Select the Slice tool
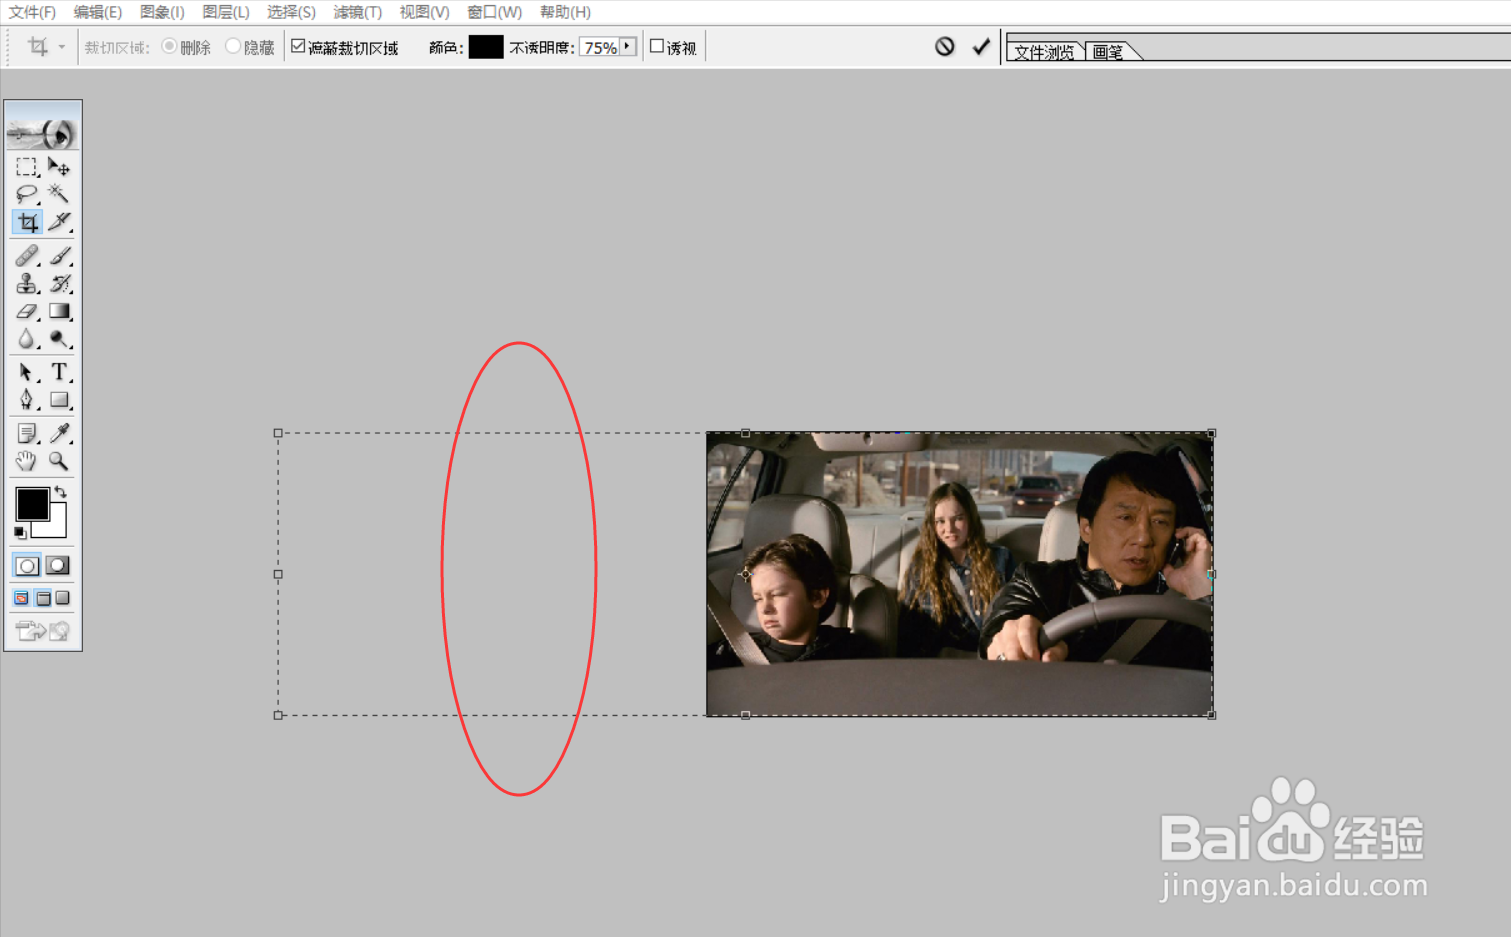The image size is (1511, 937). click(59, 222)
